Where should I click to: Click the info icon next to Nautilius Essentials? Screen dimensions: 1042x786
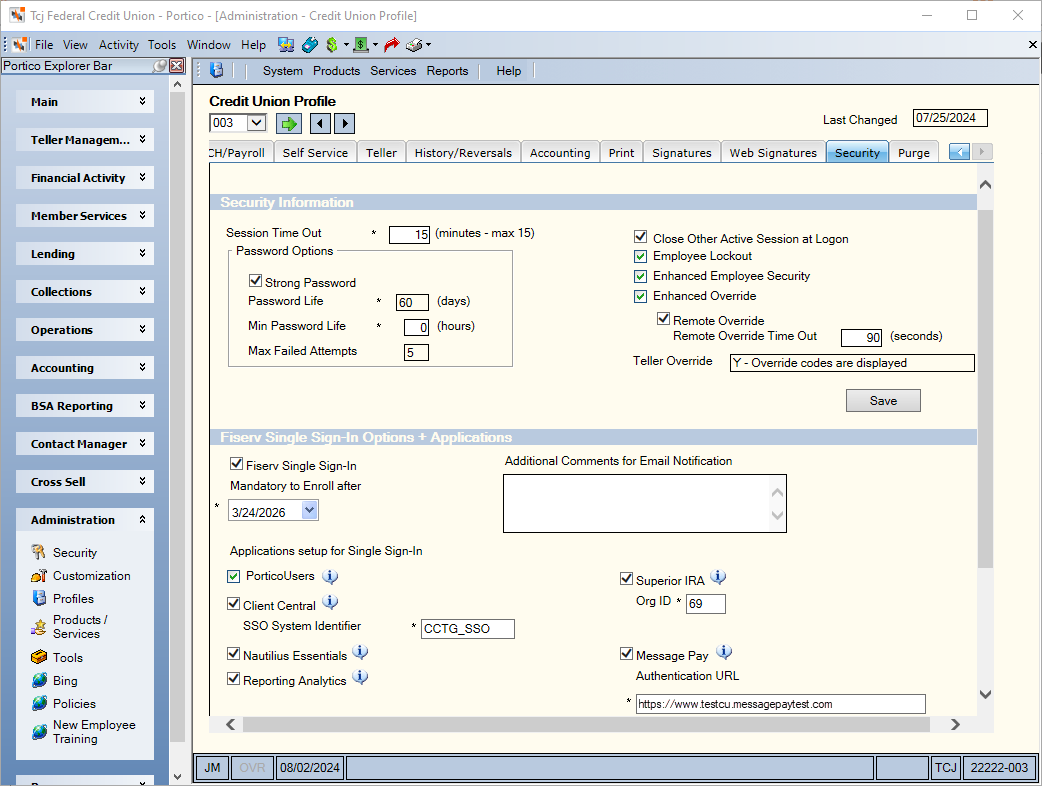360,652
